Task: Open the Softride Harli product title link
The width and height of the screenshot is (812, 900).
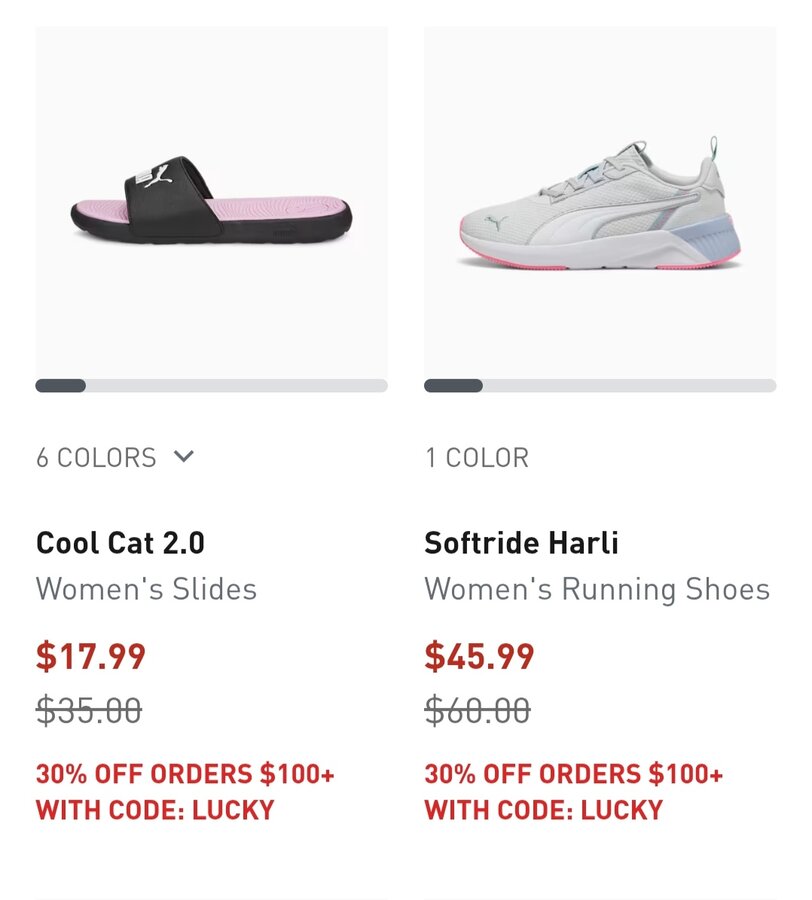Action: coord(521,543)
